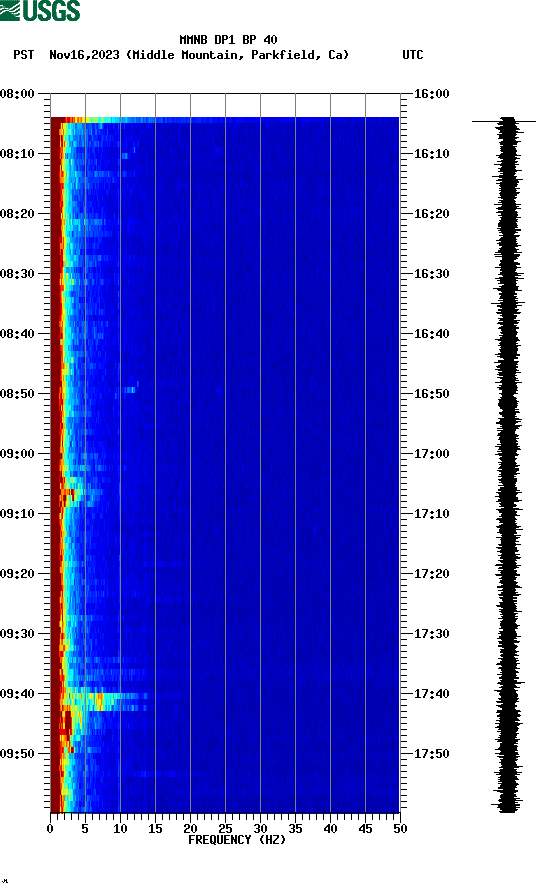The image size is (552, 892).
Task: Click the 16:50 UTC time label
Action: point(431,394)
